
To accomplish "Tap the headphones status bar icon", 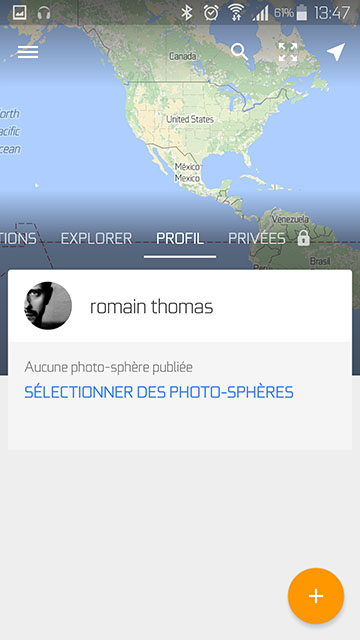I will click(44, 13).
